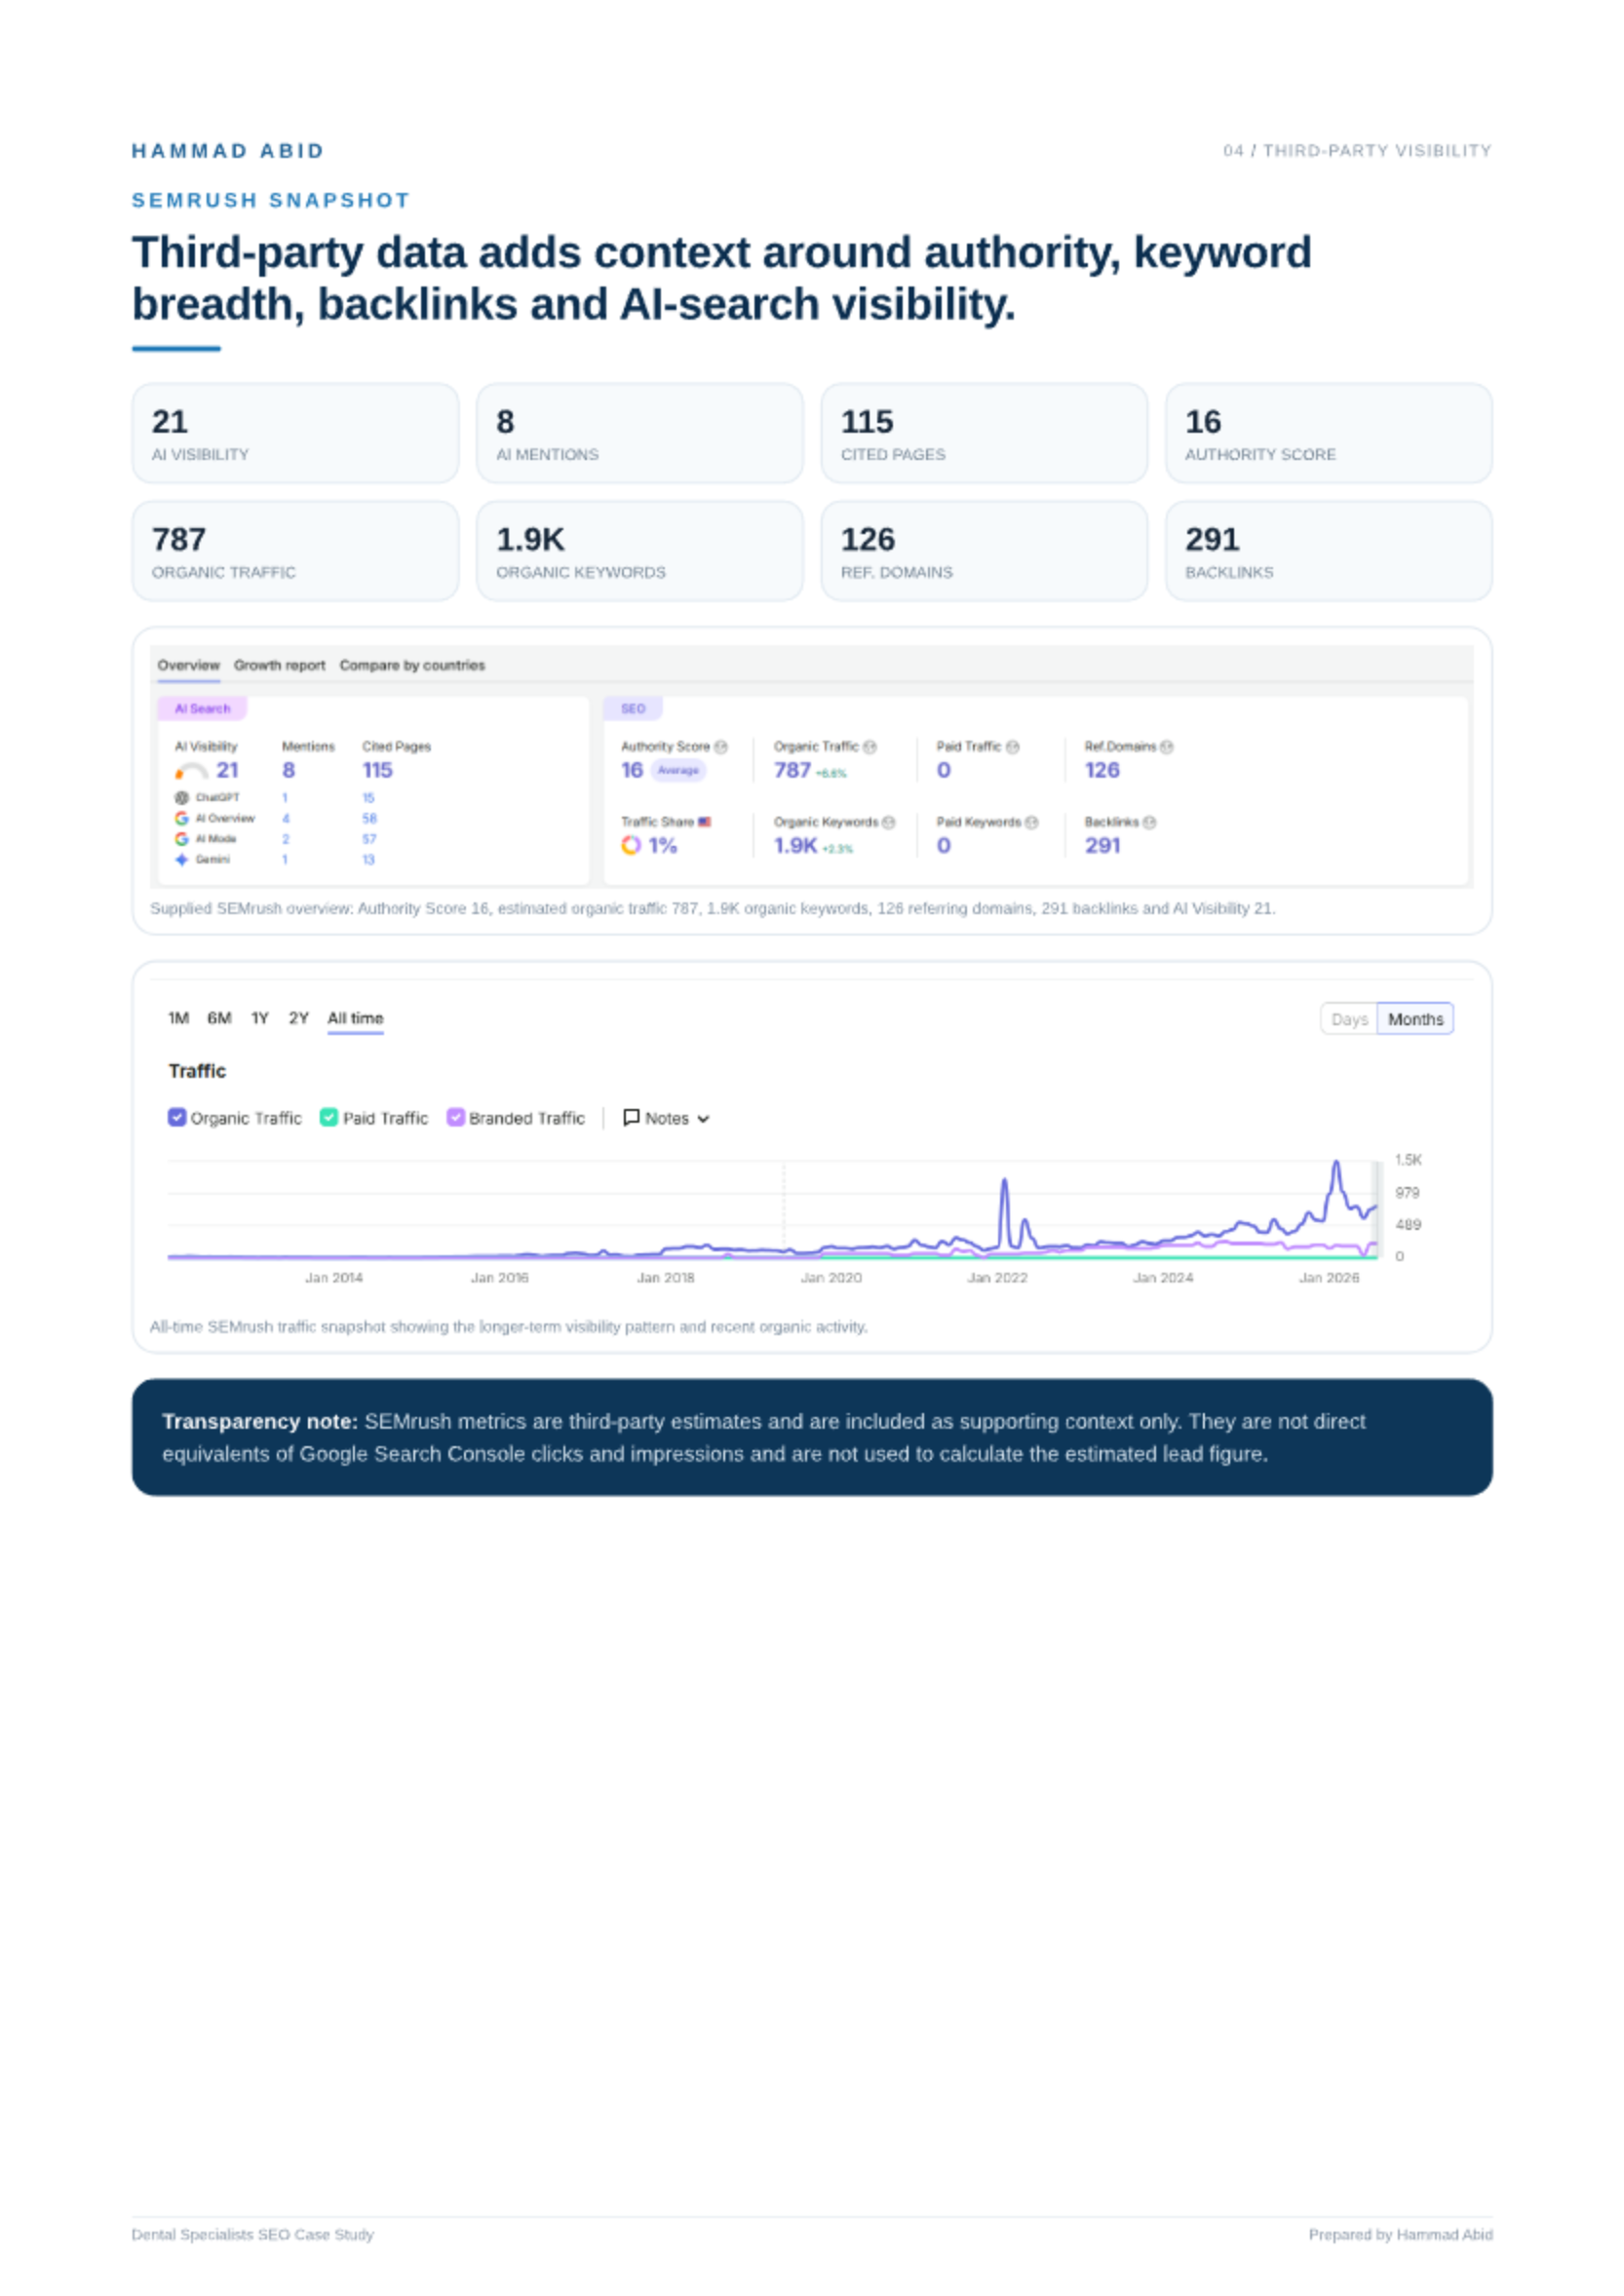Click the Gemini sparkle icon

pos(182,859)
